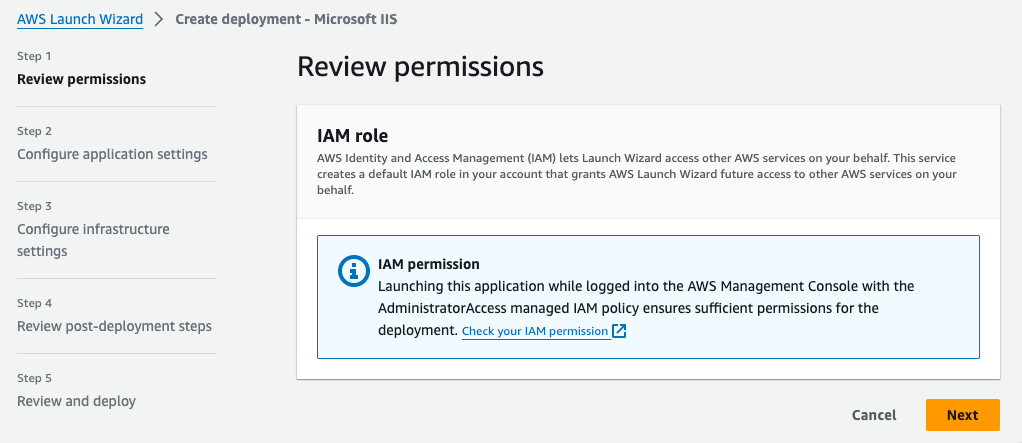Open the AWS Launch Wizard breadcrumb link

[x=80, y=19]
